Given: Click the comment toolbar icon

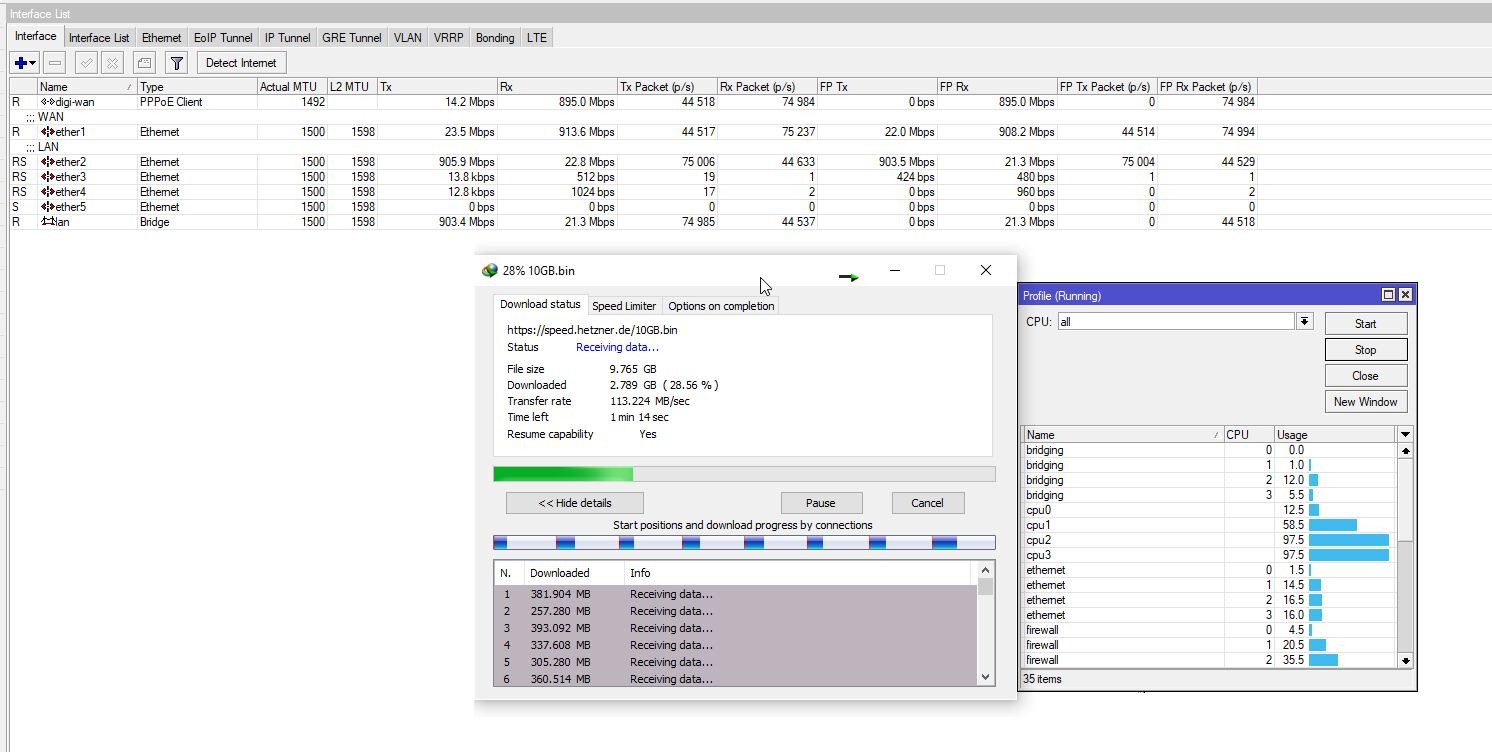Looking at the screenshot, I should 144,63.
